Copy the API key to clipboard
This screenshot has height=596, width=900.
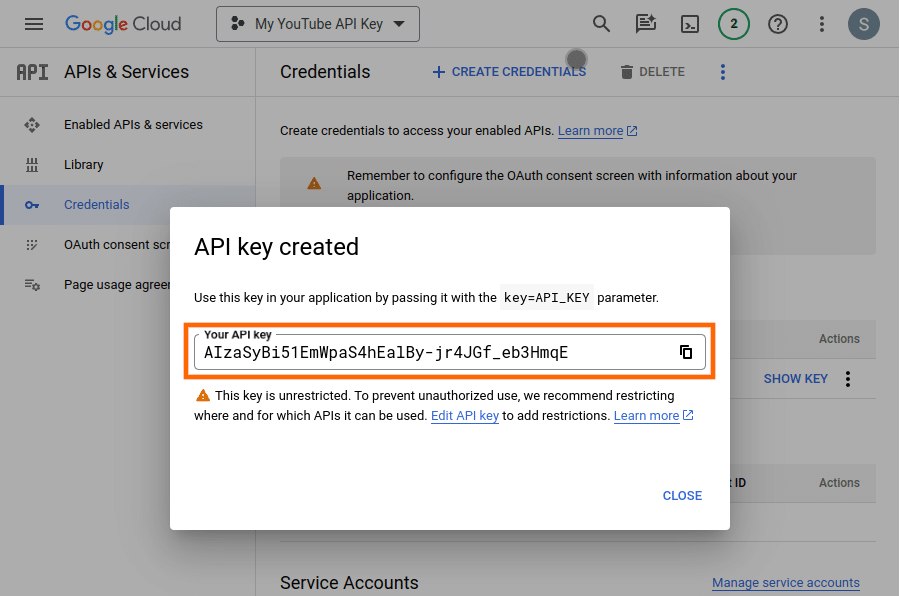686,352
